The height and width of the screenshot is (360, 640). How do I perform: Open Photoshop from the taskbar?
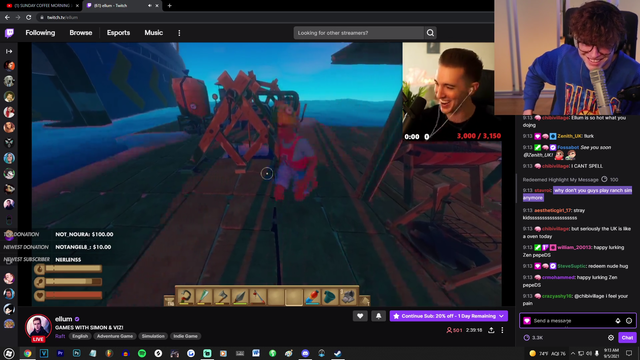click(x=77, y=353)
